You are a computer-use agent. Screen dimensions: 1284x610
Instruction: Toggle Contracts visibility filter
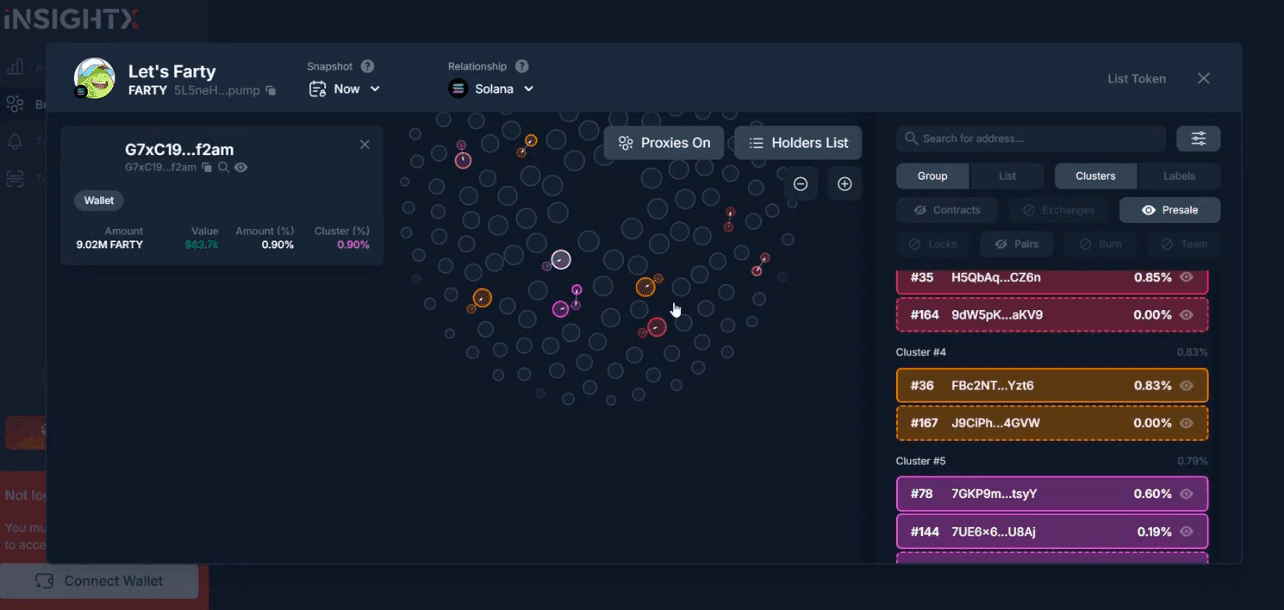(946, 210)
